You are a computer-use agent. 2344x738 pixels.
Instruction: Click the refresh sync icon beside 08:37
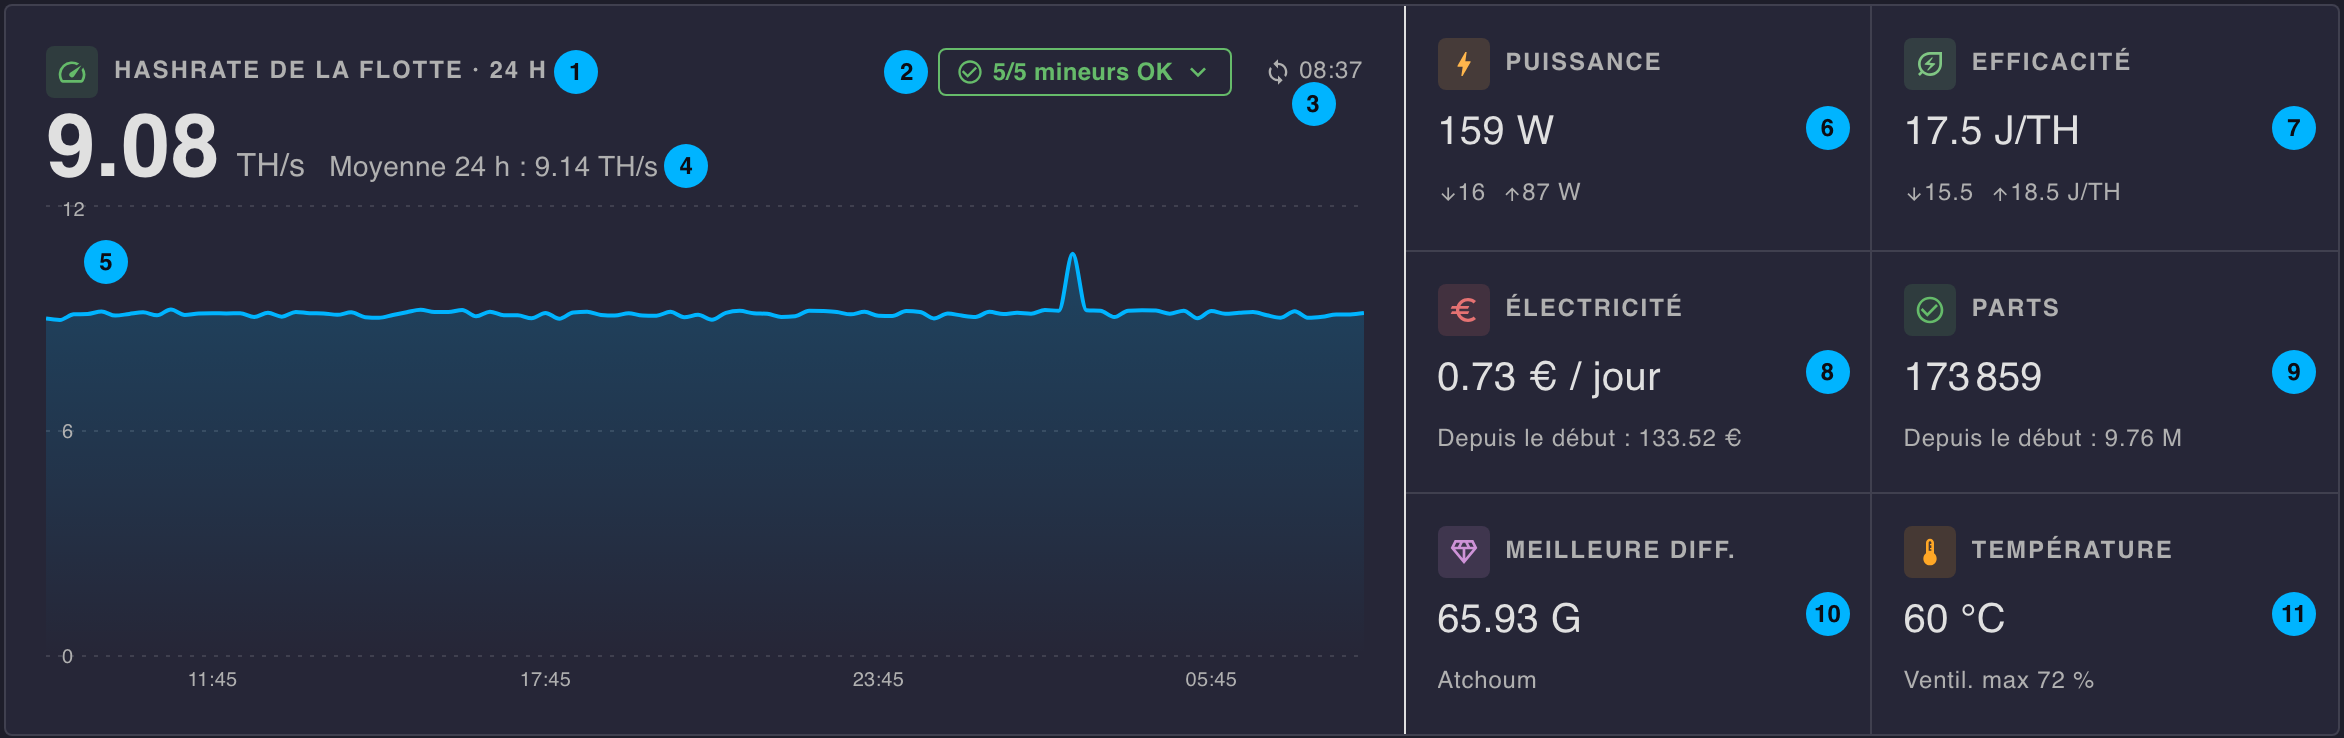coord(1278,72)
